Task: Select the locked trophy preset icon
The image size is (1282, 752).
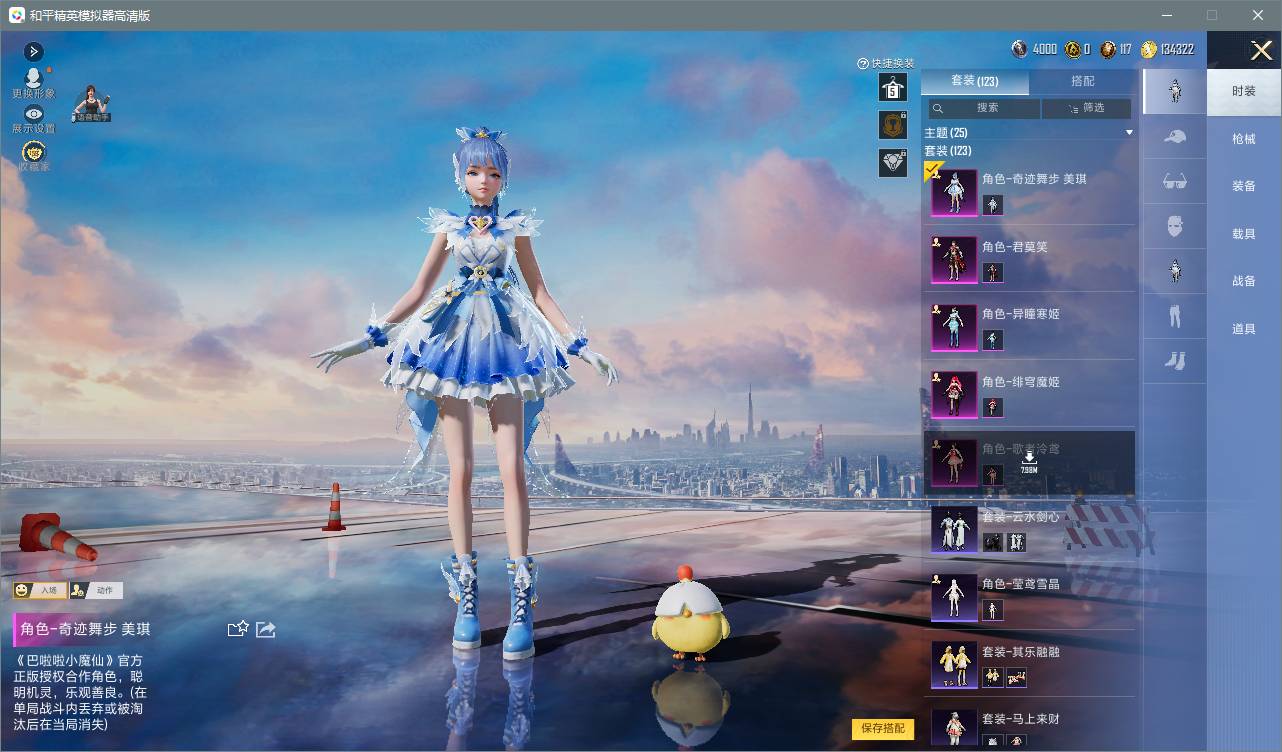Action: click(893, 125)
